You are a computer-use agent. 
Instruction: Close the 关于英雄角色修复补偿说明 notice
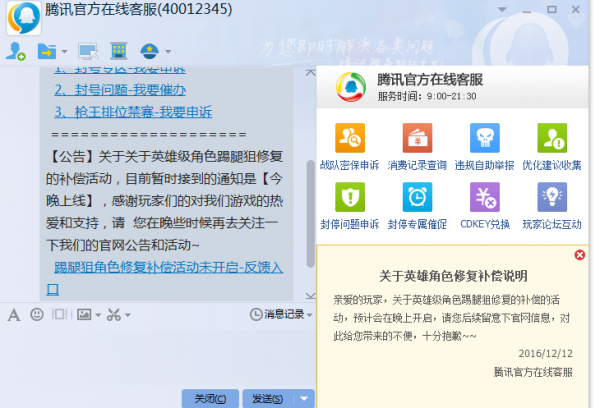pyautogui.click(x=580, y=255)
